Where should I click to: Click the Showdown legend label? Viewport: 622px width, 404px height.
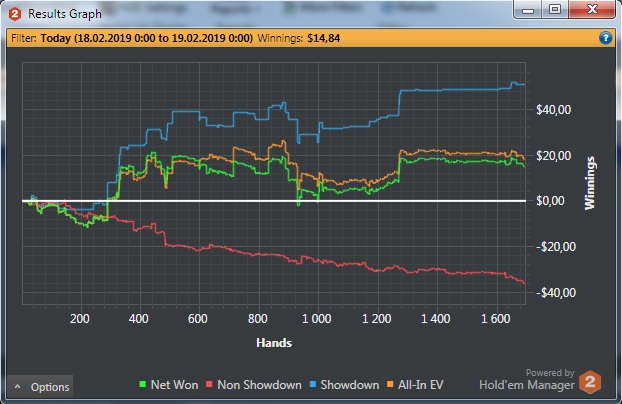tap(349, 385)
